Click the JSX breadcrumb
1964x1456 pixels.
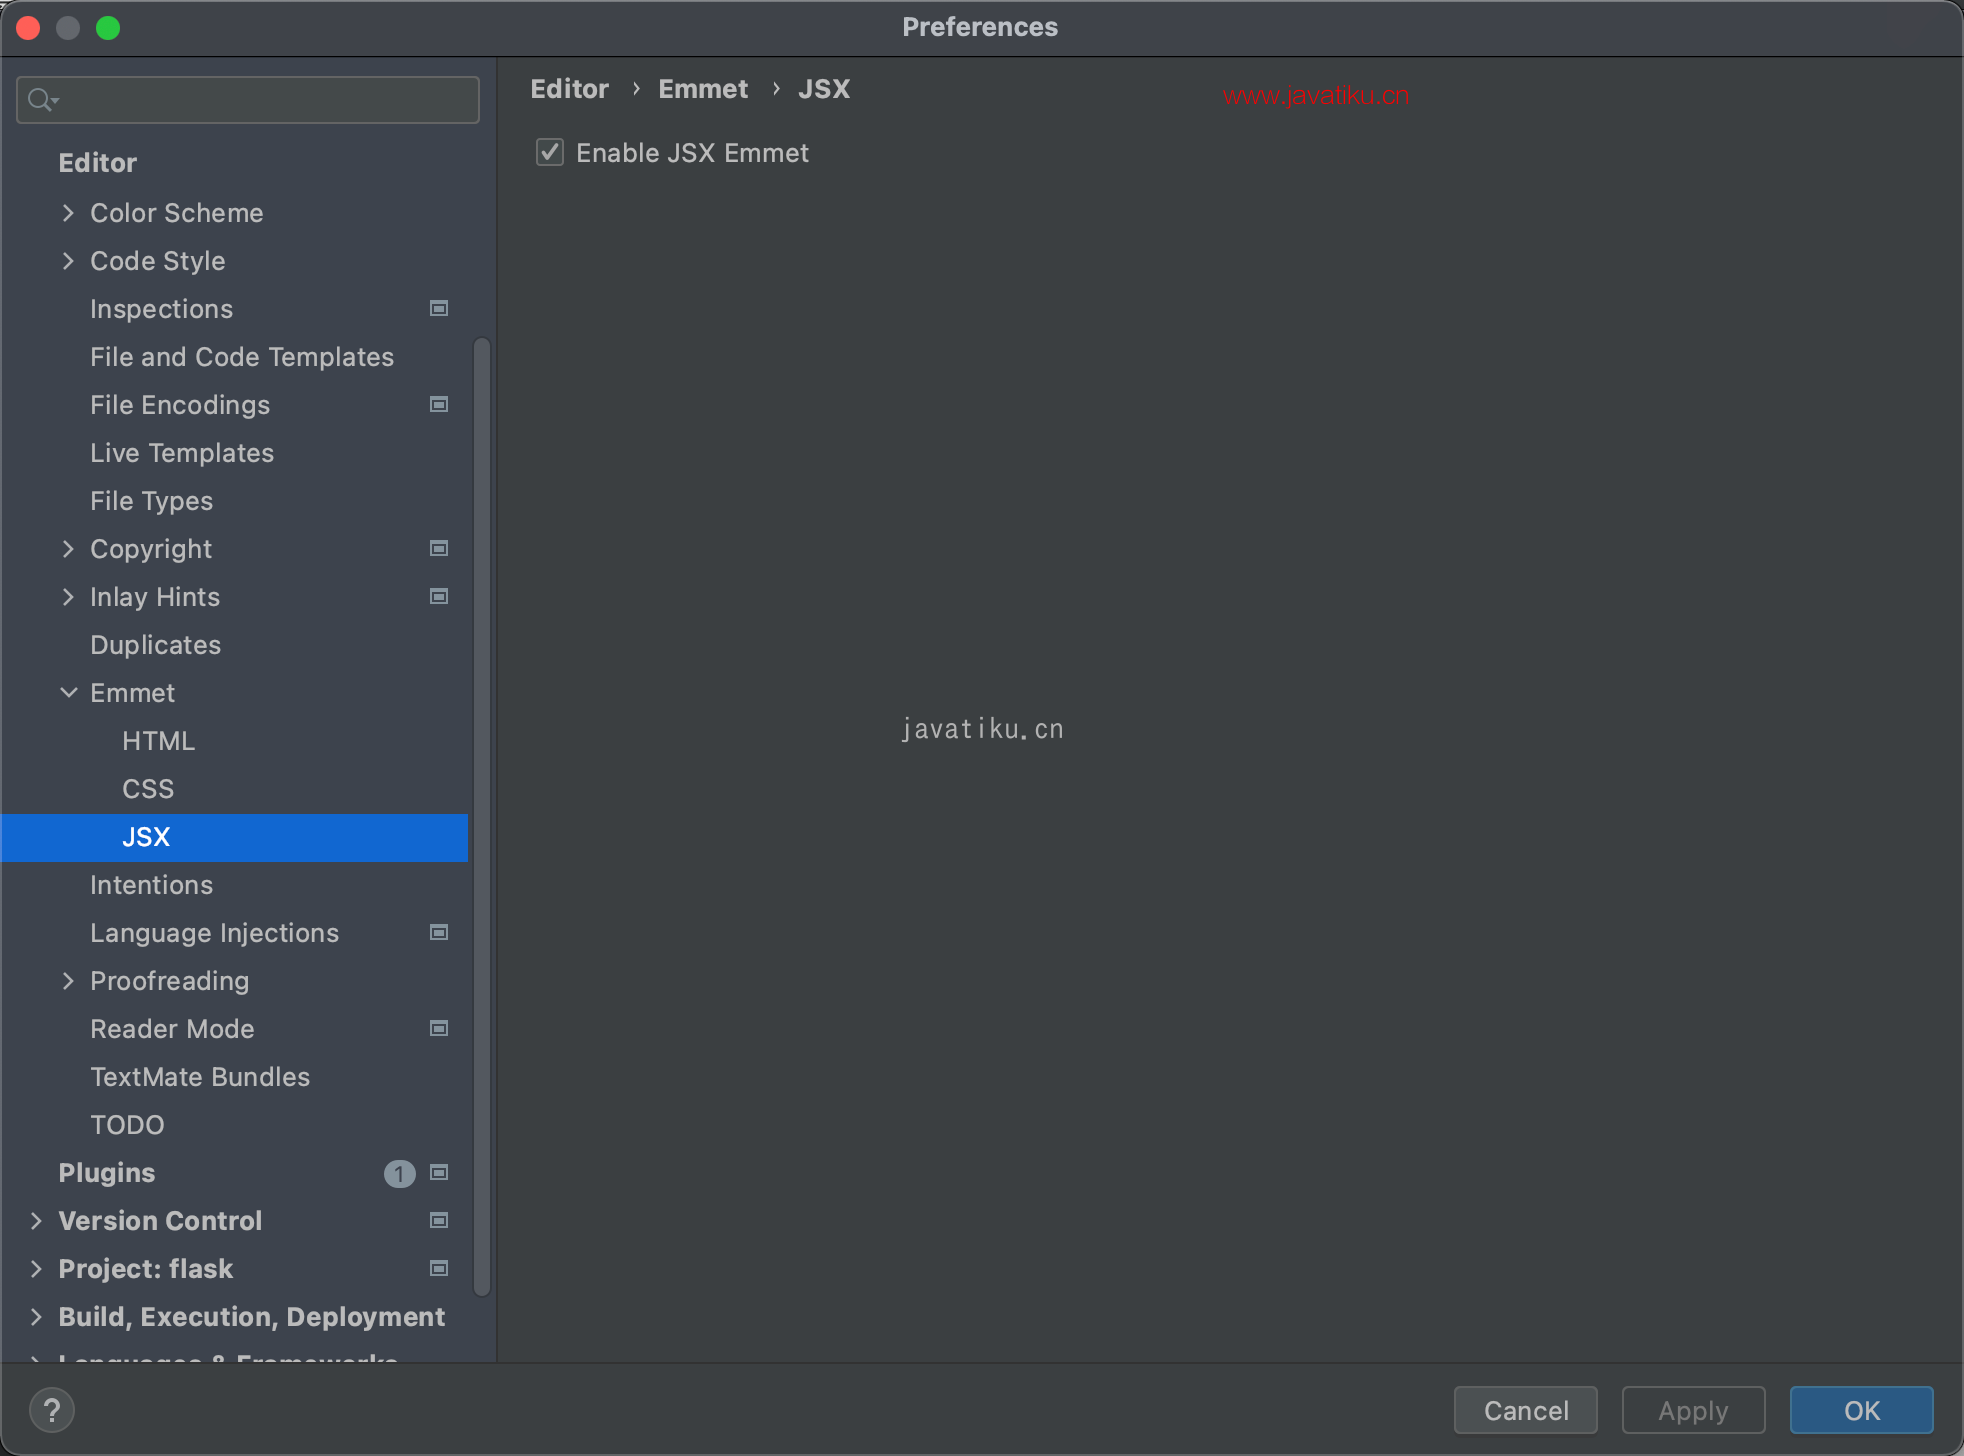pyautogui.click(x=824, y=89)
